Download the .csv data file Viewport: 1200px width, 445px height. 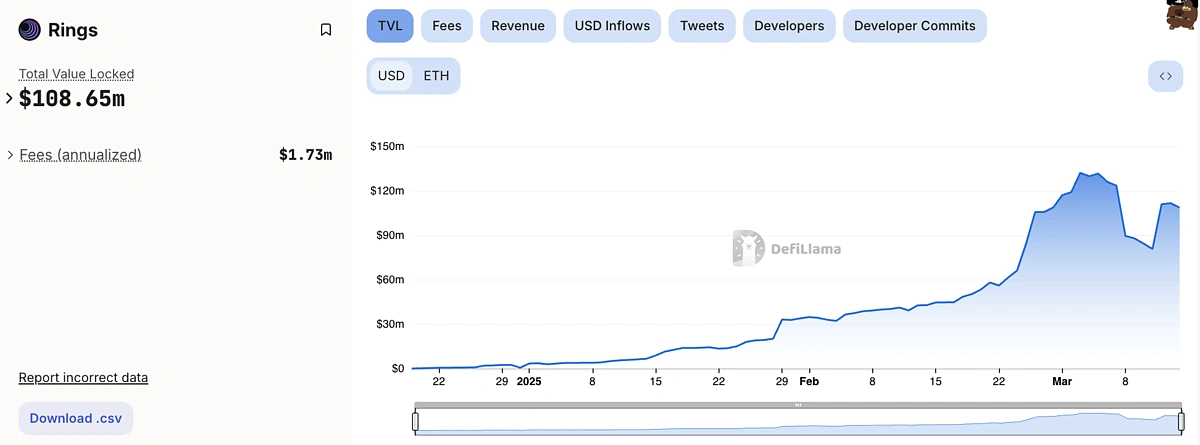click(x=76, y=419)
